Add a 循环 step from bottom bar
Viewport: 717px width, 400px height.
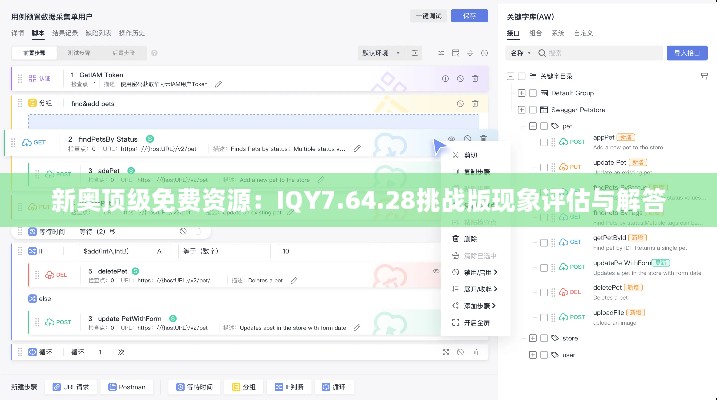(333, 387)
